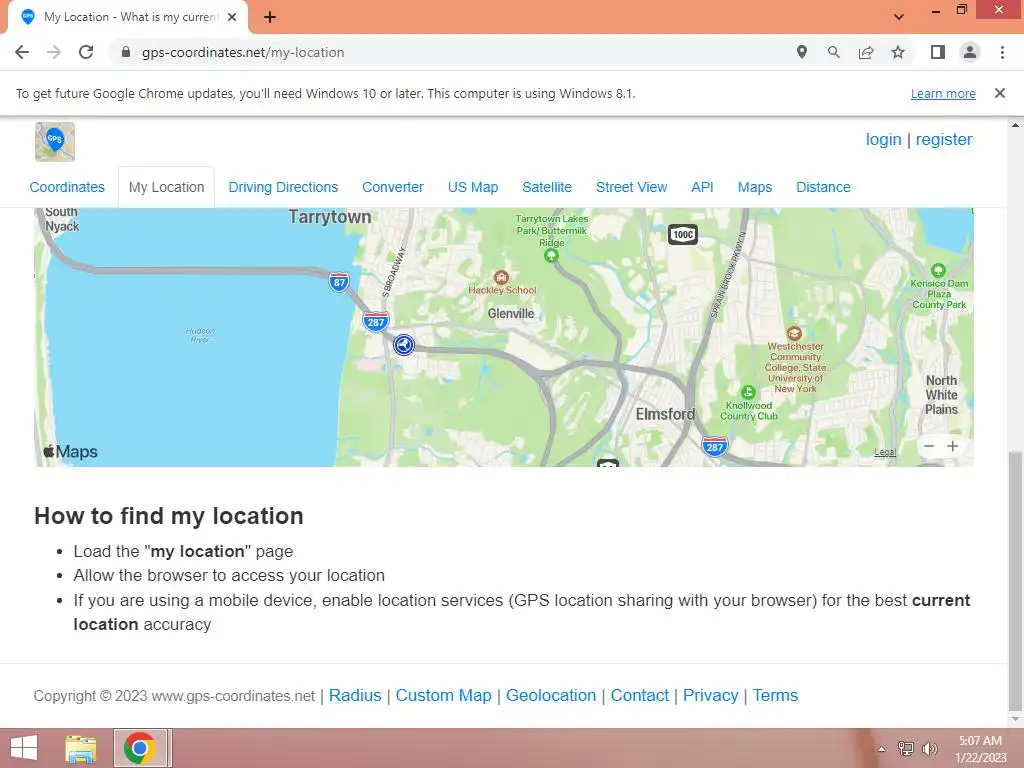Screen dimensions: 1024x768
Task: Click the Contact footer link
Action: 639,696
